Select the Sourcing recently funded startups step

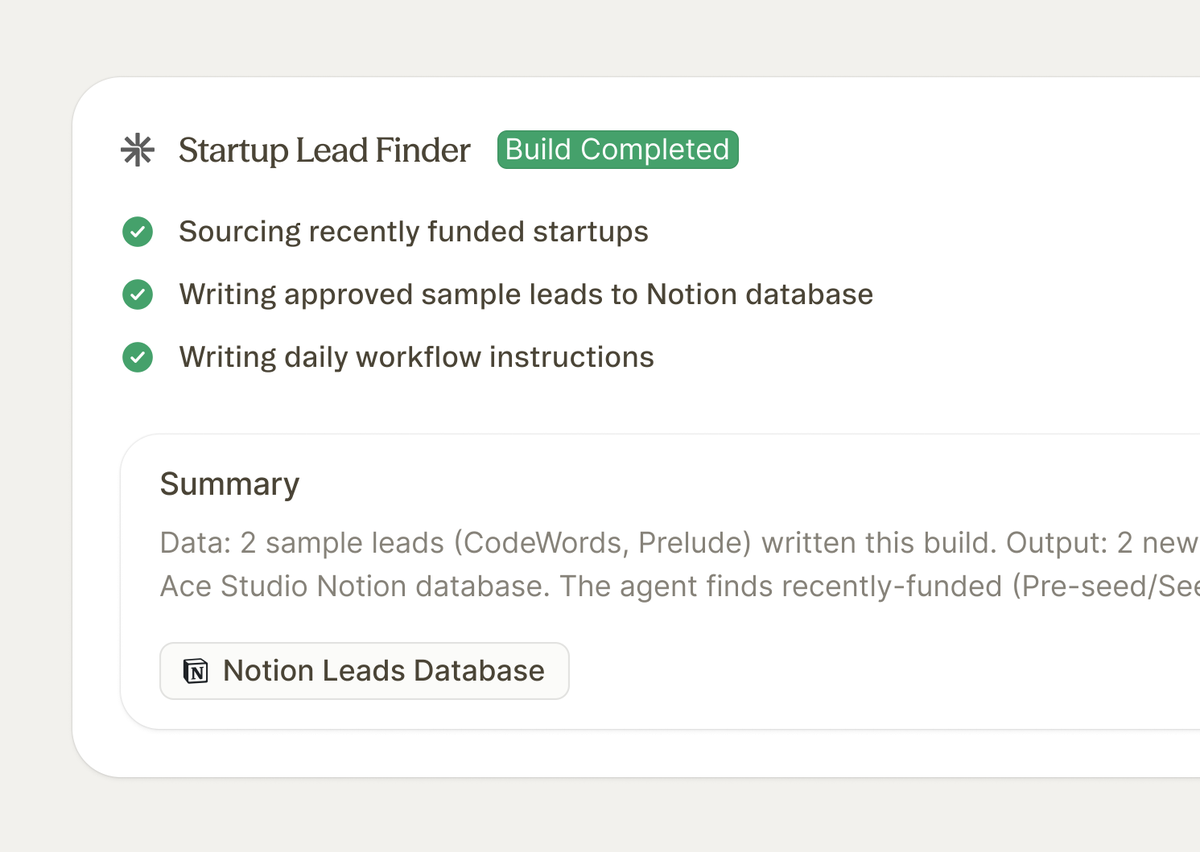pos(413,232)
